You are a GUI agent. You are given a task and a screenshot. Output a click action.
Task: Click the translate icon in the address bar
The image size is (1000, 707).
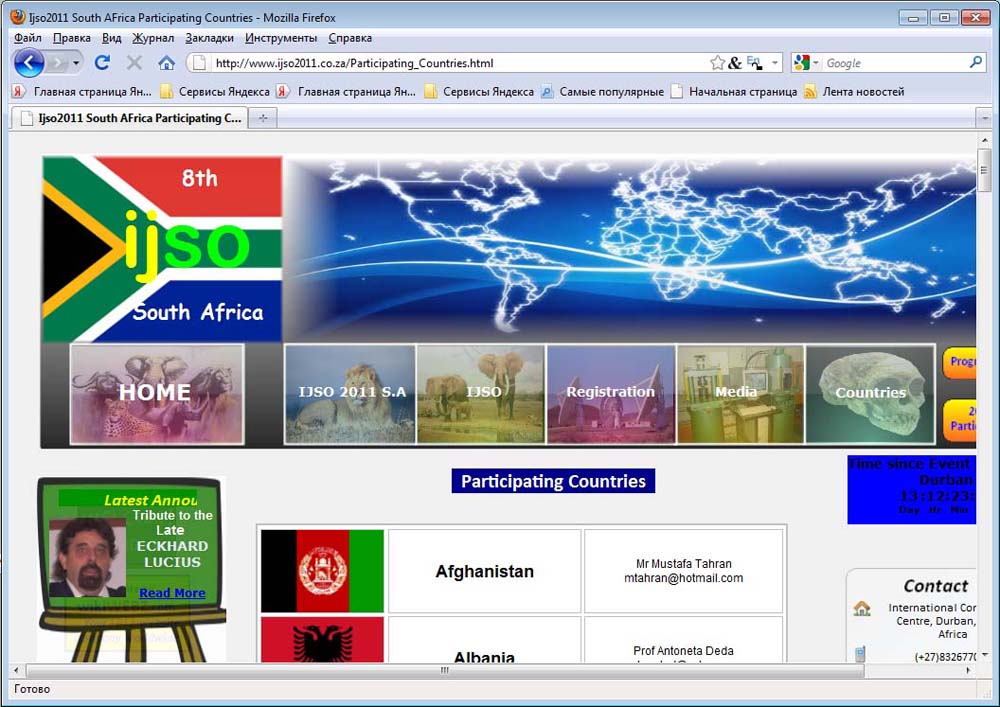point(754,62)
